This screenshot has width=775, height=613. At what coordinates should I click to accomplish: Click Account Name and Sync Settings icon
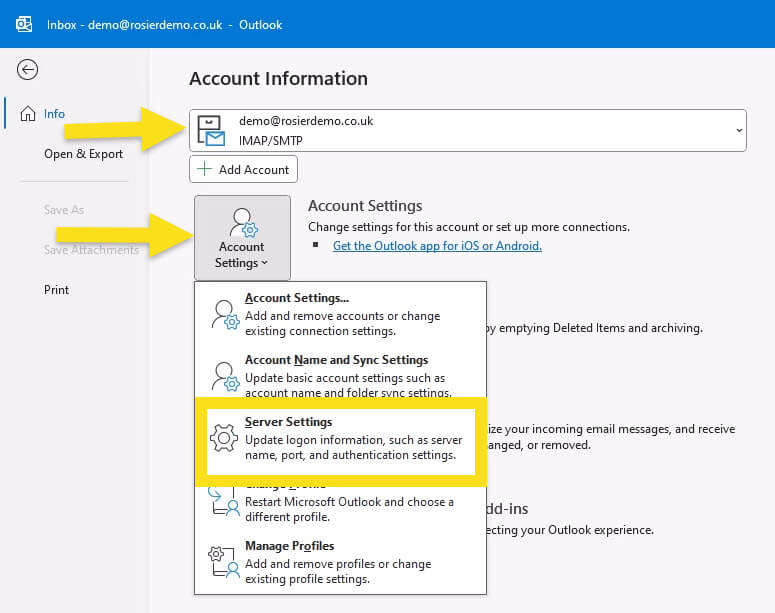[x=226, y=377]
